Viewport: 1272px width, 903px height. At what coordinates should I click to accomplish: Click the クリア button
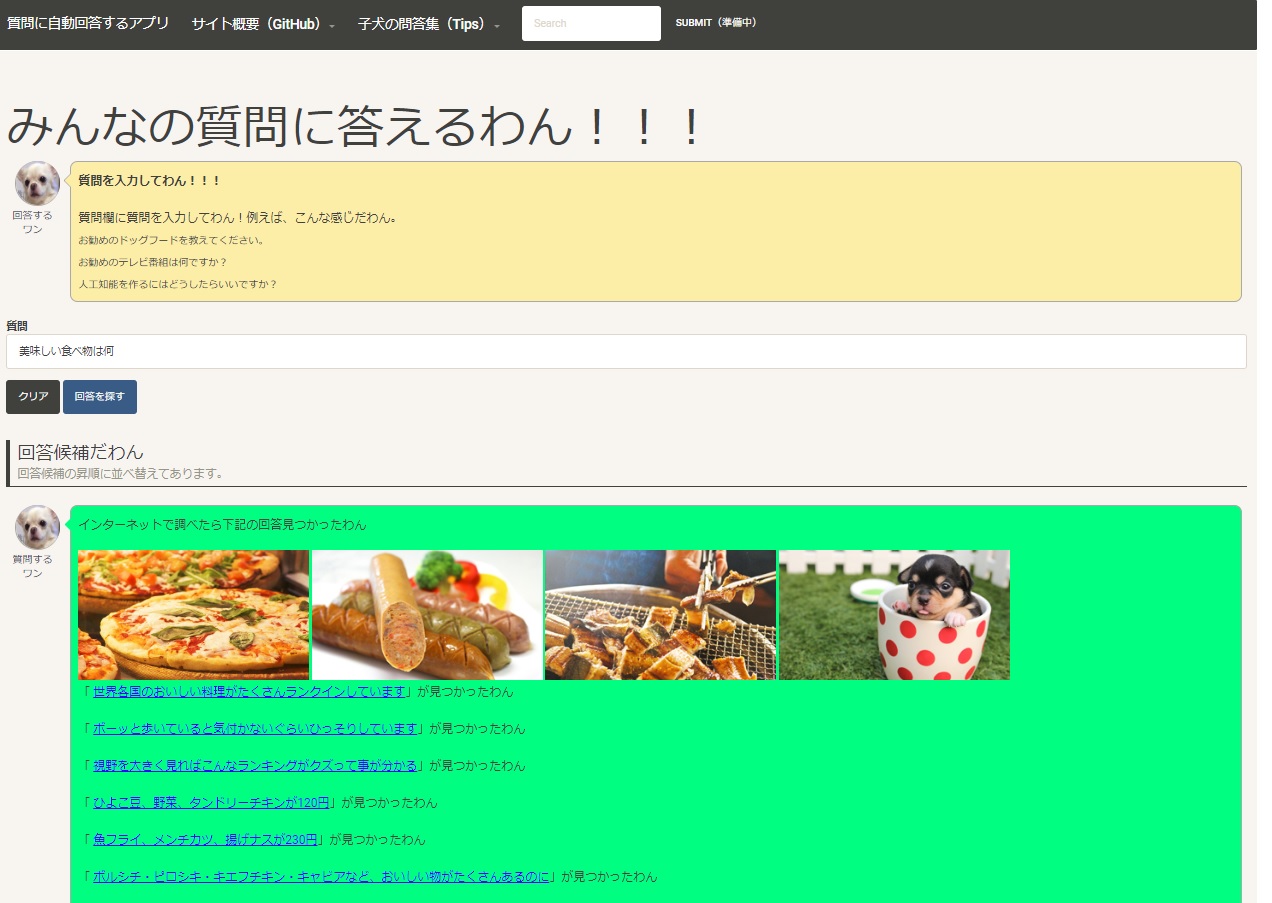click(x=33, y=397)
